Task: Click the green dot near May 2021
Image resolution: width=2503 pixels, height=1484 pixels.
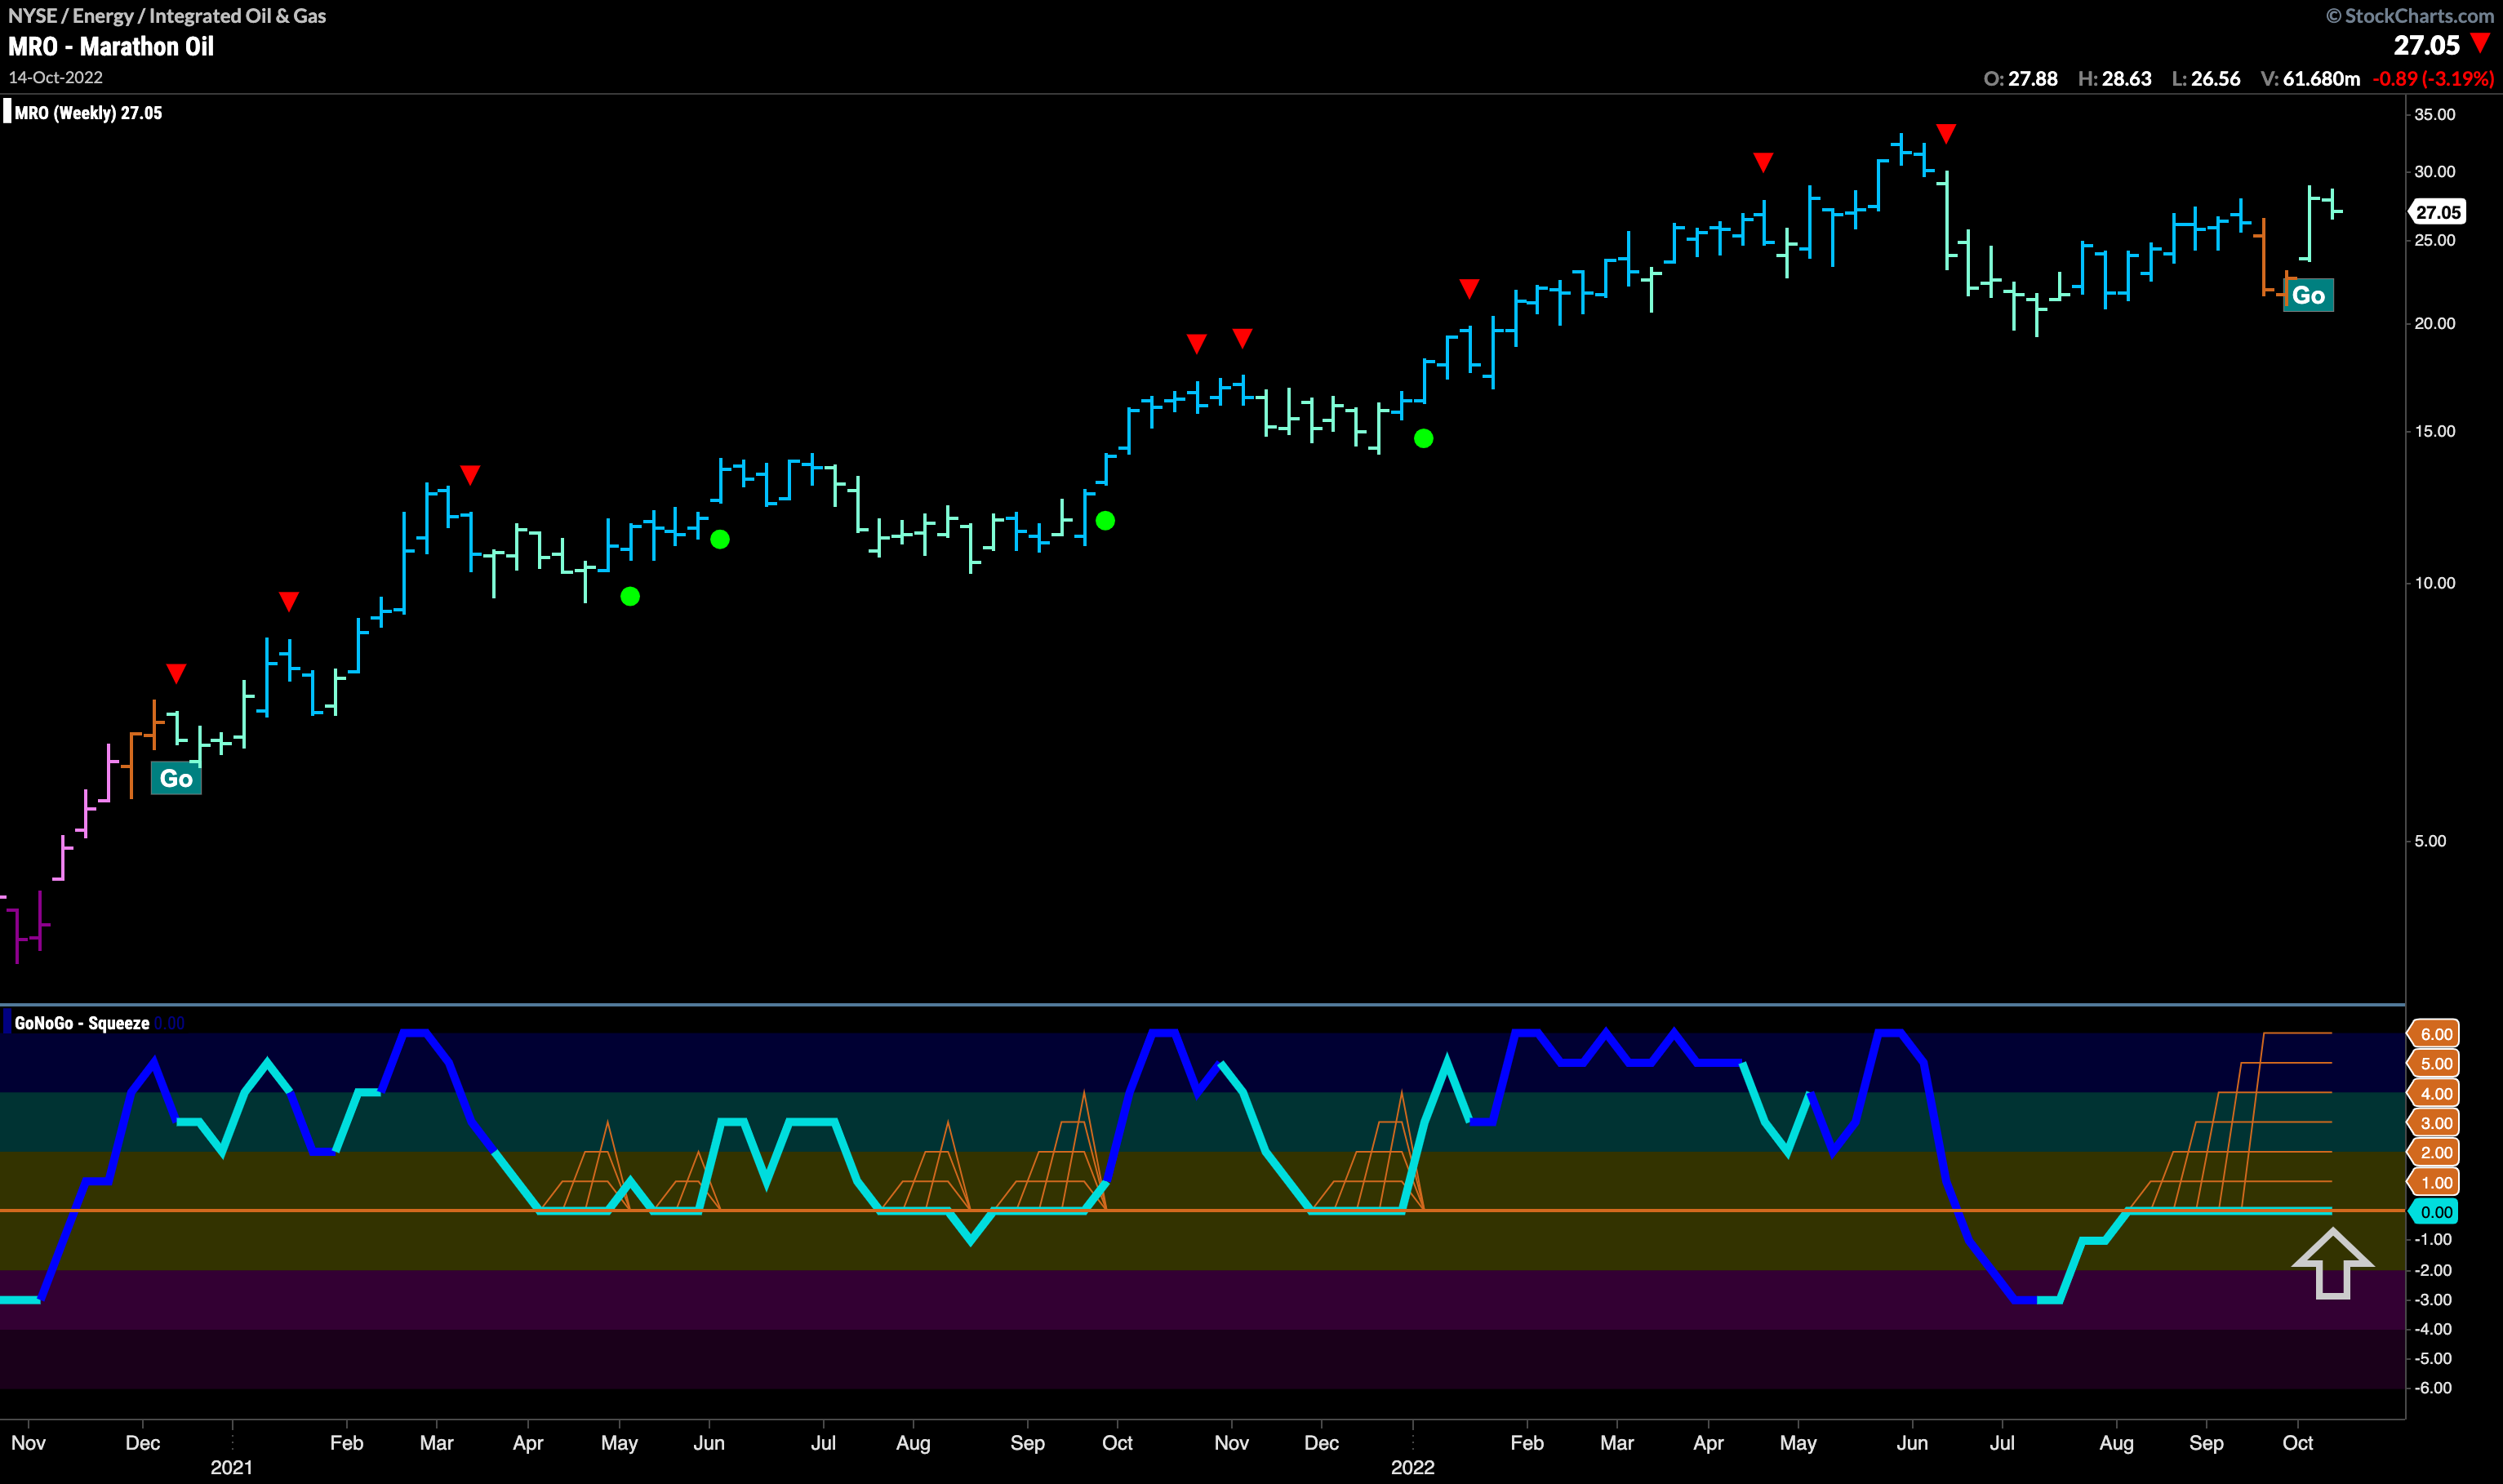Action: [630, 596]
